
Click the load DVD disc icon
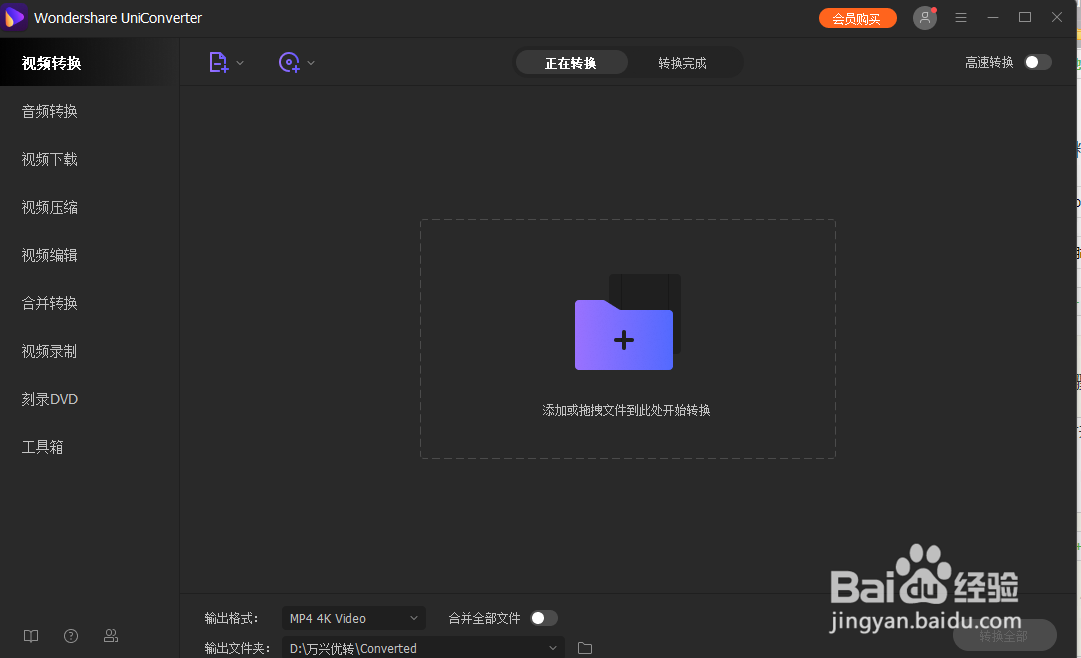tap(289, 62)
